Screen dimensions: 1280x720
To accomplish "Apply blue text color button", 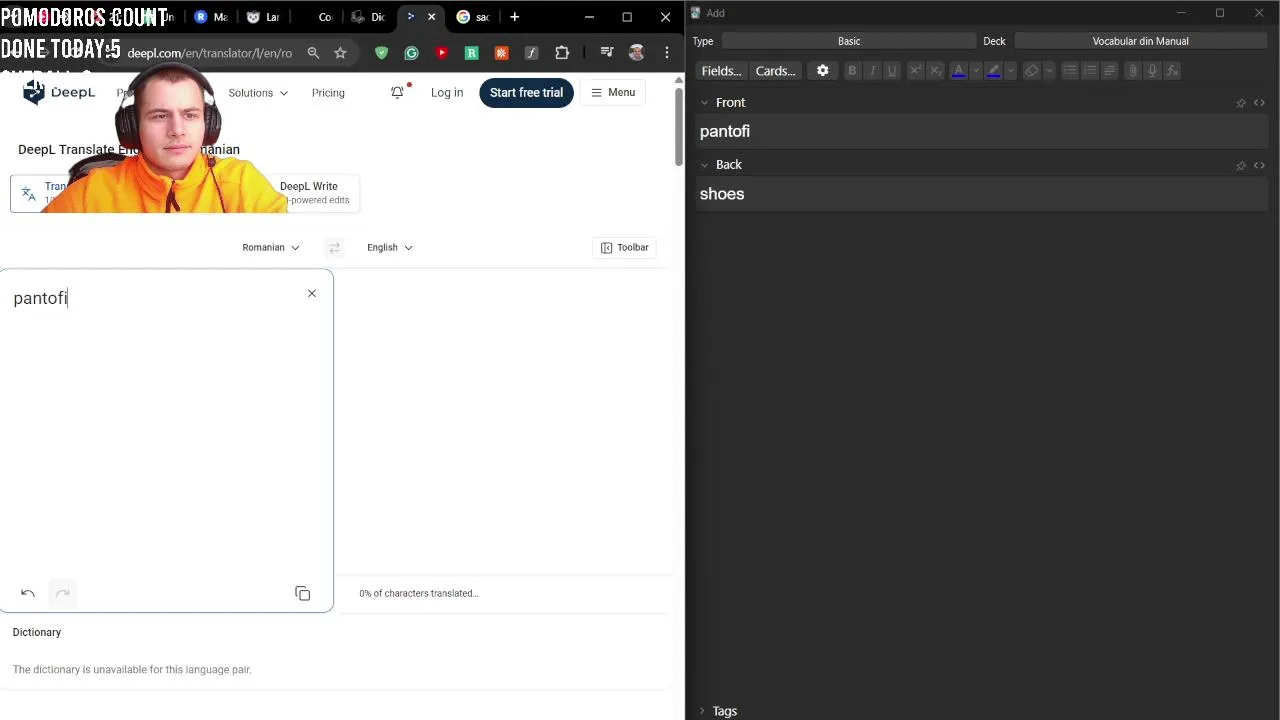I will coord(959,71).
